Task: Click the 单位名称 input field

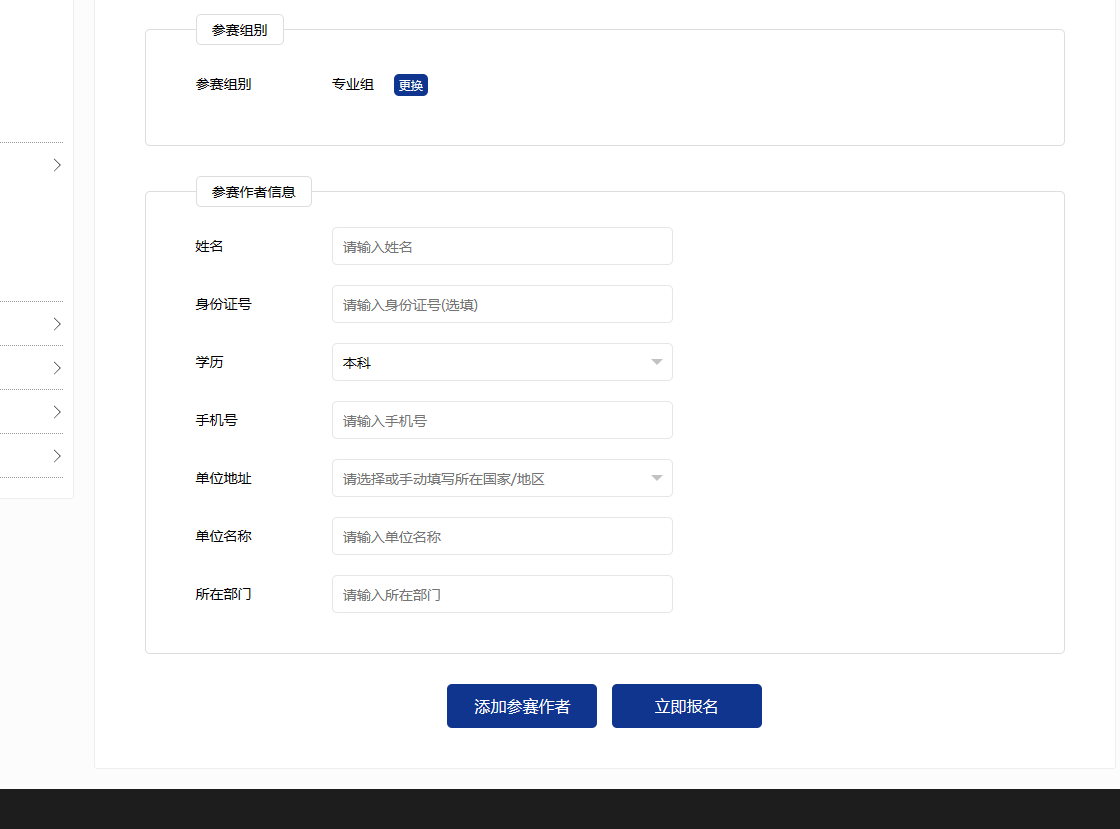Action: click(502, 536)
